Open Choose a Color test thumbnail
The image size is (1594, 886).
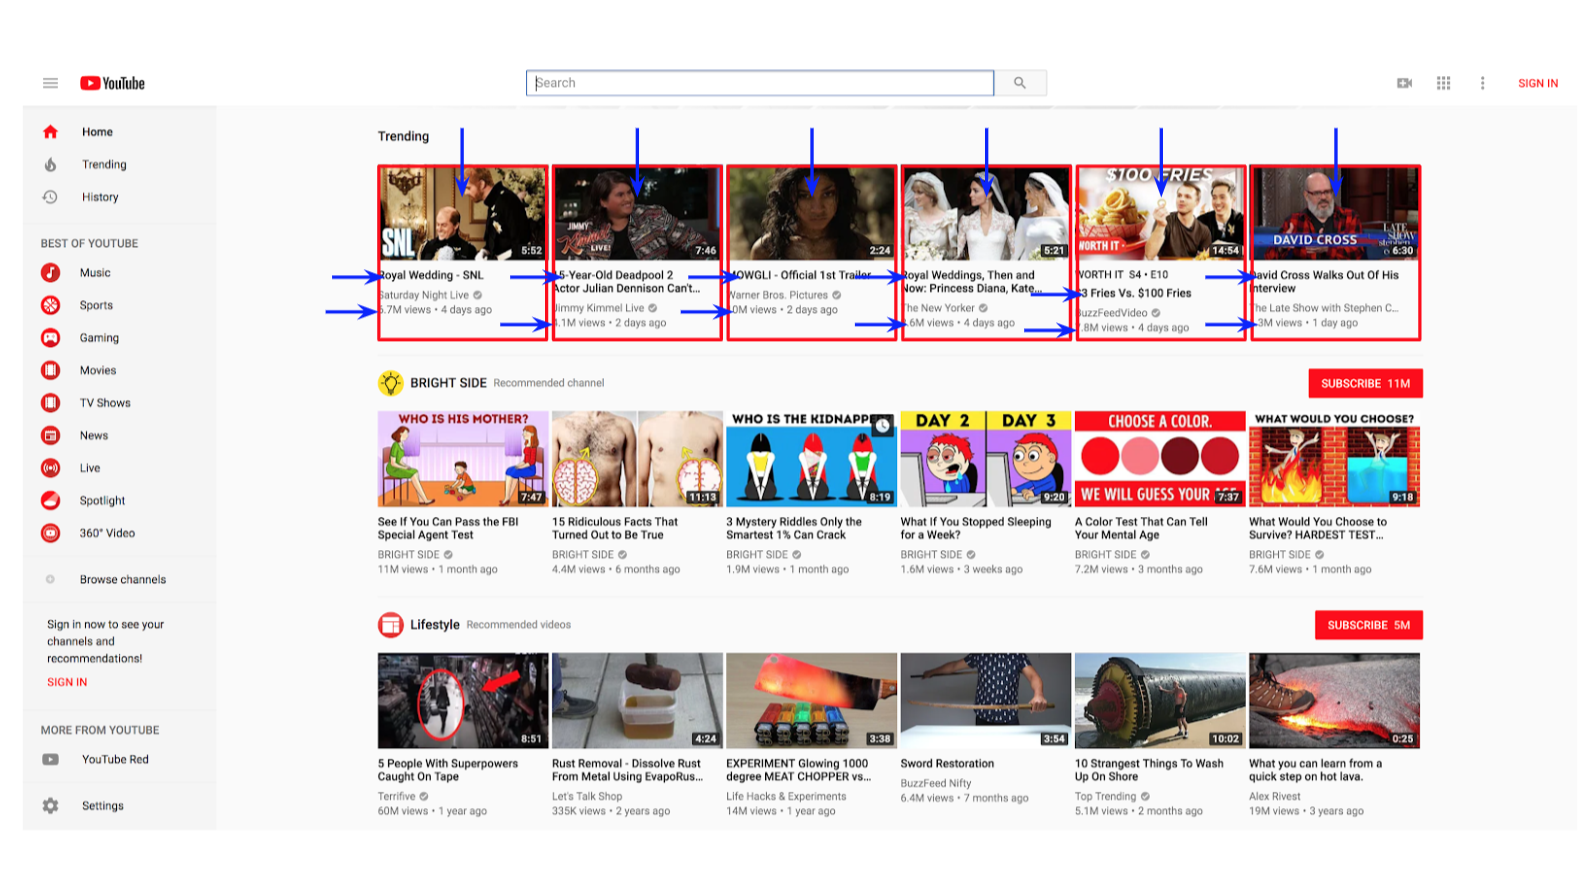[x=1160, y=458]
